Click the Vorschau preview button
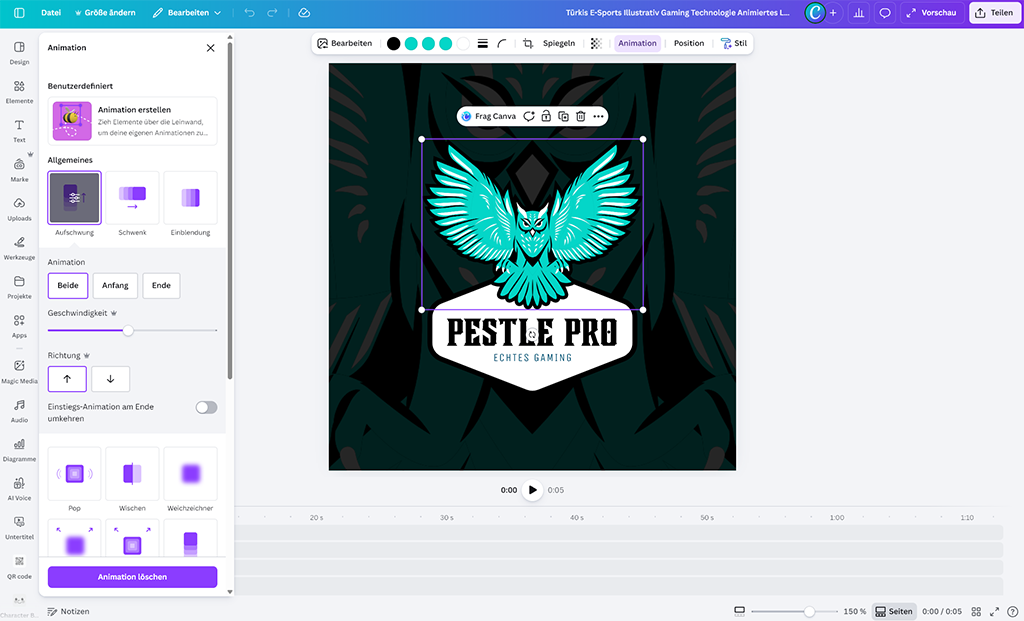 932,12
